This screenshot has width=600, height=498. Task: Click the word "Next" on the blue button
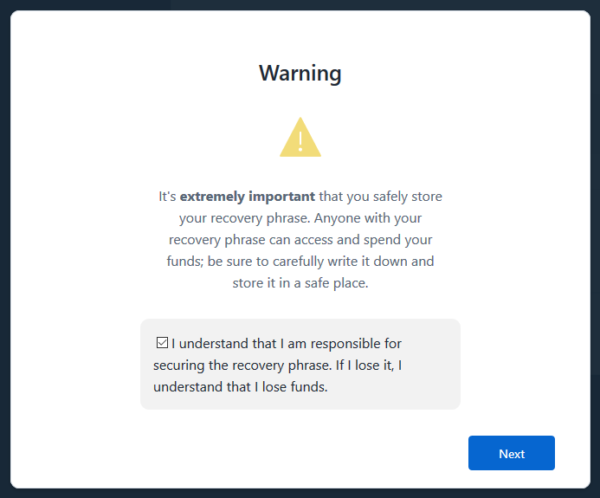[512, 454]
